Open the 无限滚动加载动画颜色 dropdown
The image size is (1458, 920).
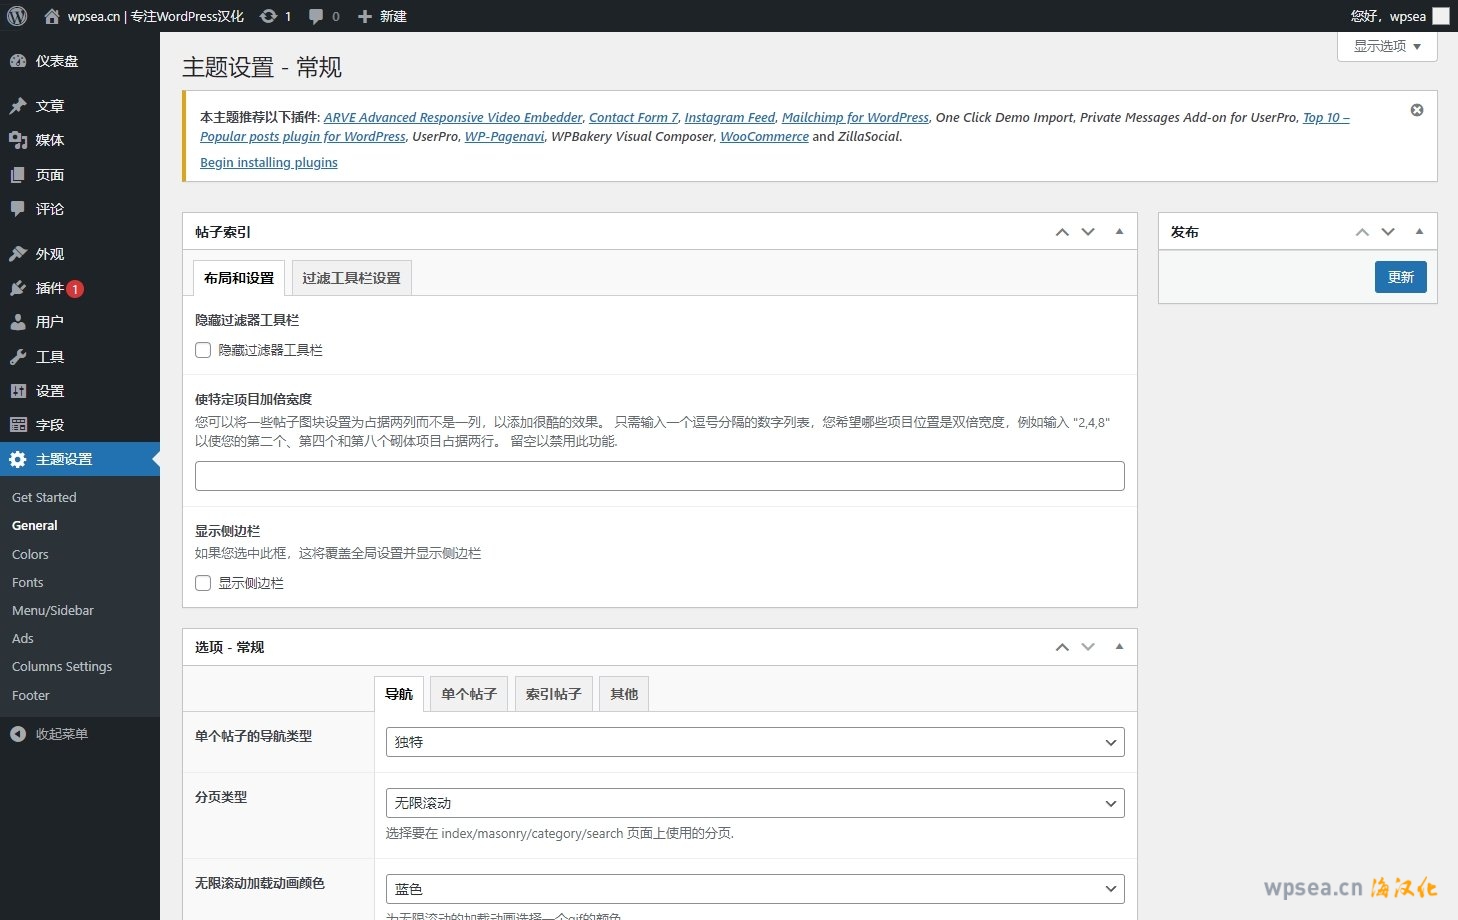click(x=755, y=889)
